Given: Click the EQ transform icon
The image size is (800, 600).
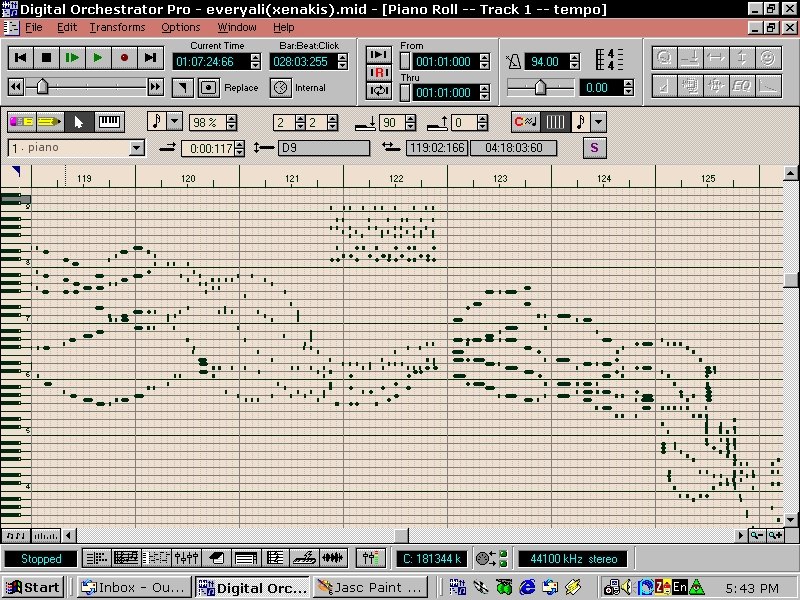Looking at the screenshot, I should point(741,86).
